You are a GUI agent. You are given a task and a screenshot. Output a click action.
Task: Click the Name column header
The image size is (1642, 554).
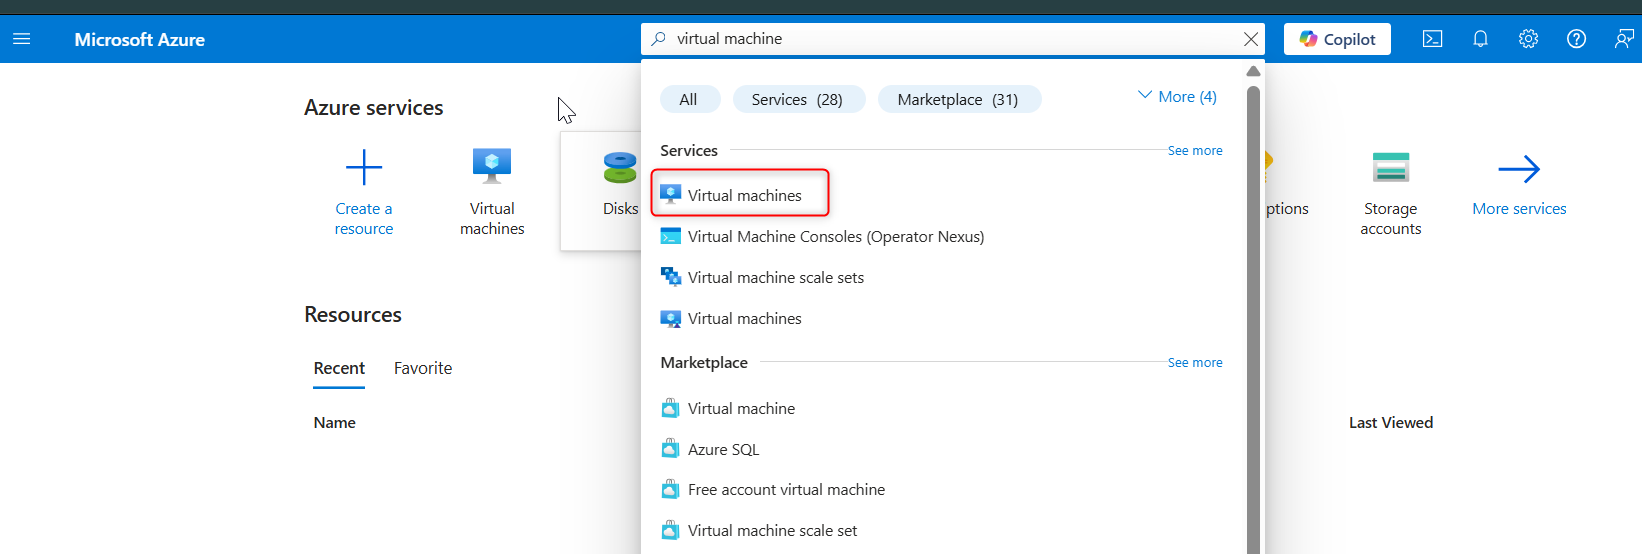[335, 422]
